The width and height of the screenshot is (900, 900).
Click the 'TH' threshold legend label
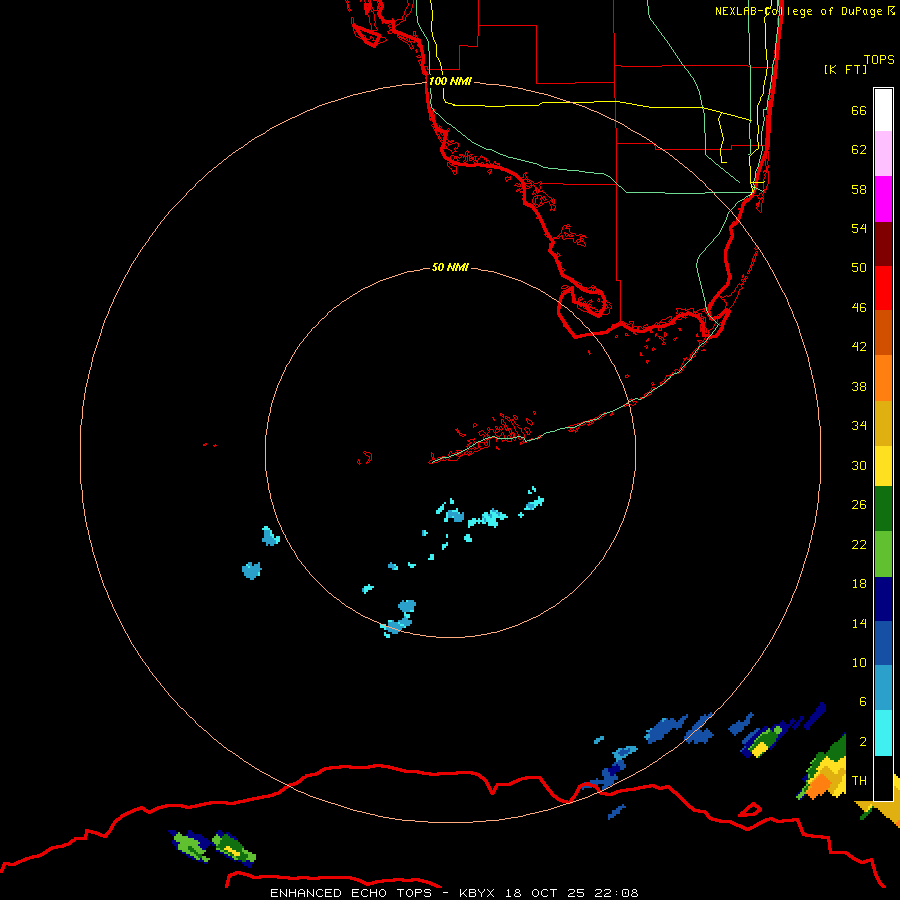click(x=859, y=780)
